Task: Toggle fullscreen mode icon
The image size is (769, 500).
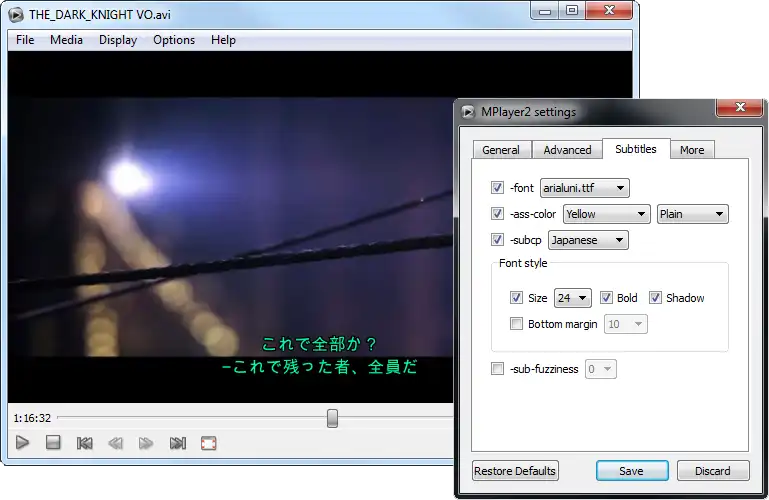Action: [x=208, y=444]
